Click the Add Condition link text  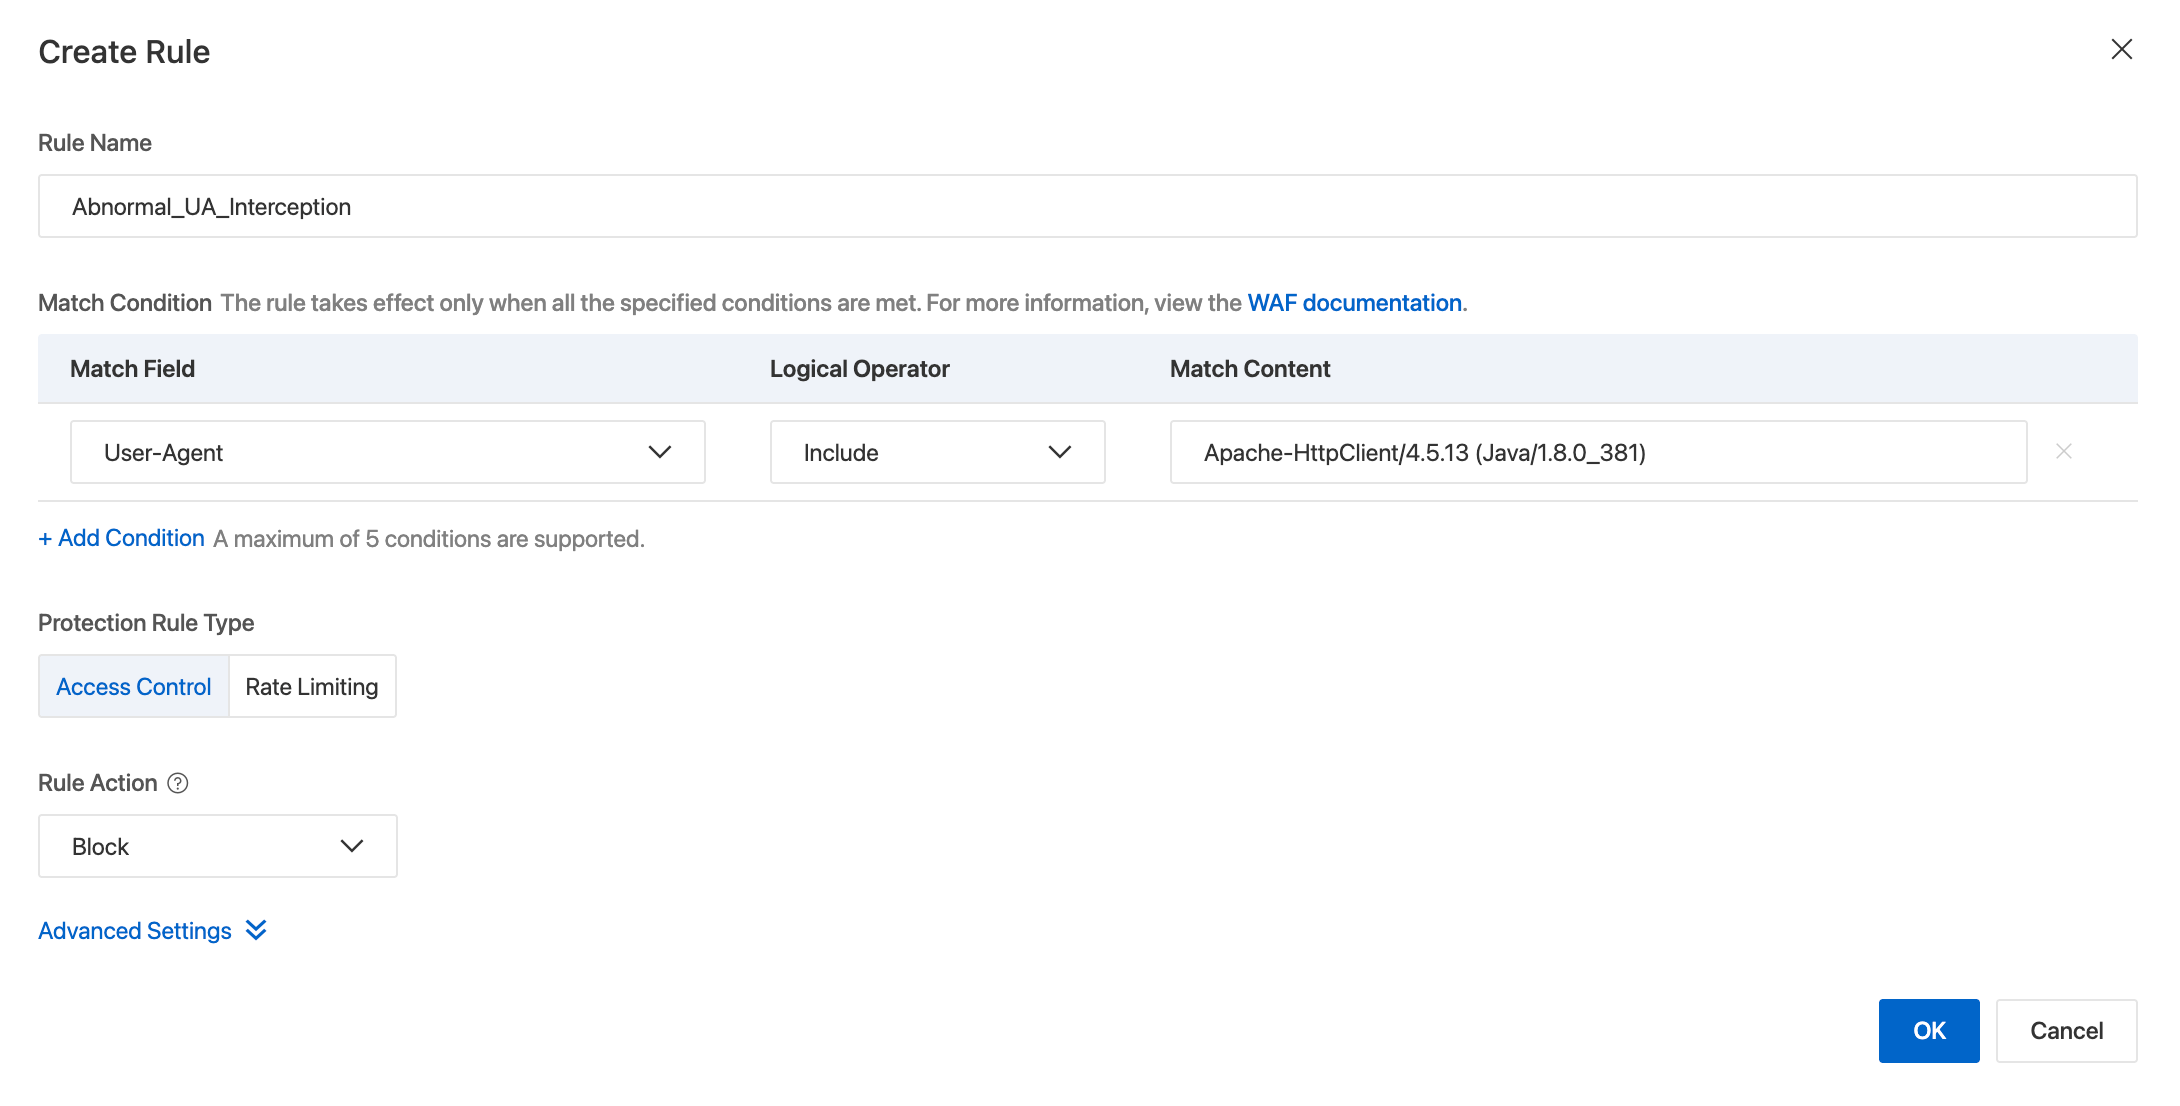point(131,538)
